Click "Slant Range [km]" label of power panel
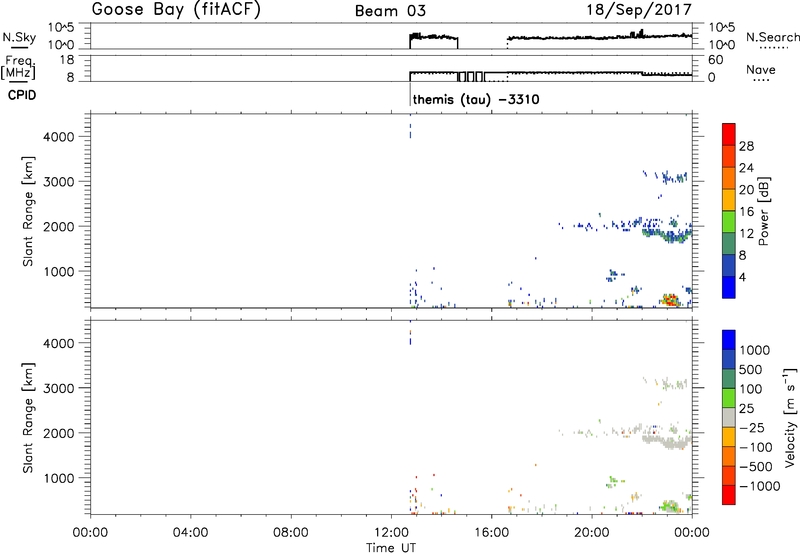The image size is (800, 554). (28, 211)
